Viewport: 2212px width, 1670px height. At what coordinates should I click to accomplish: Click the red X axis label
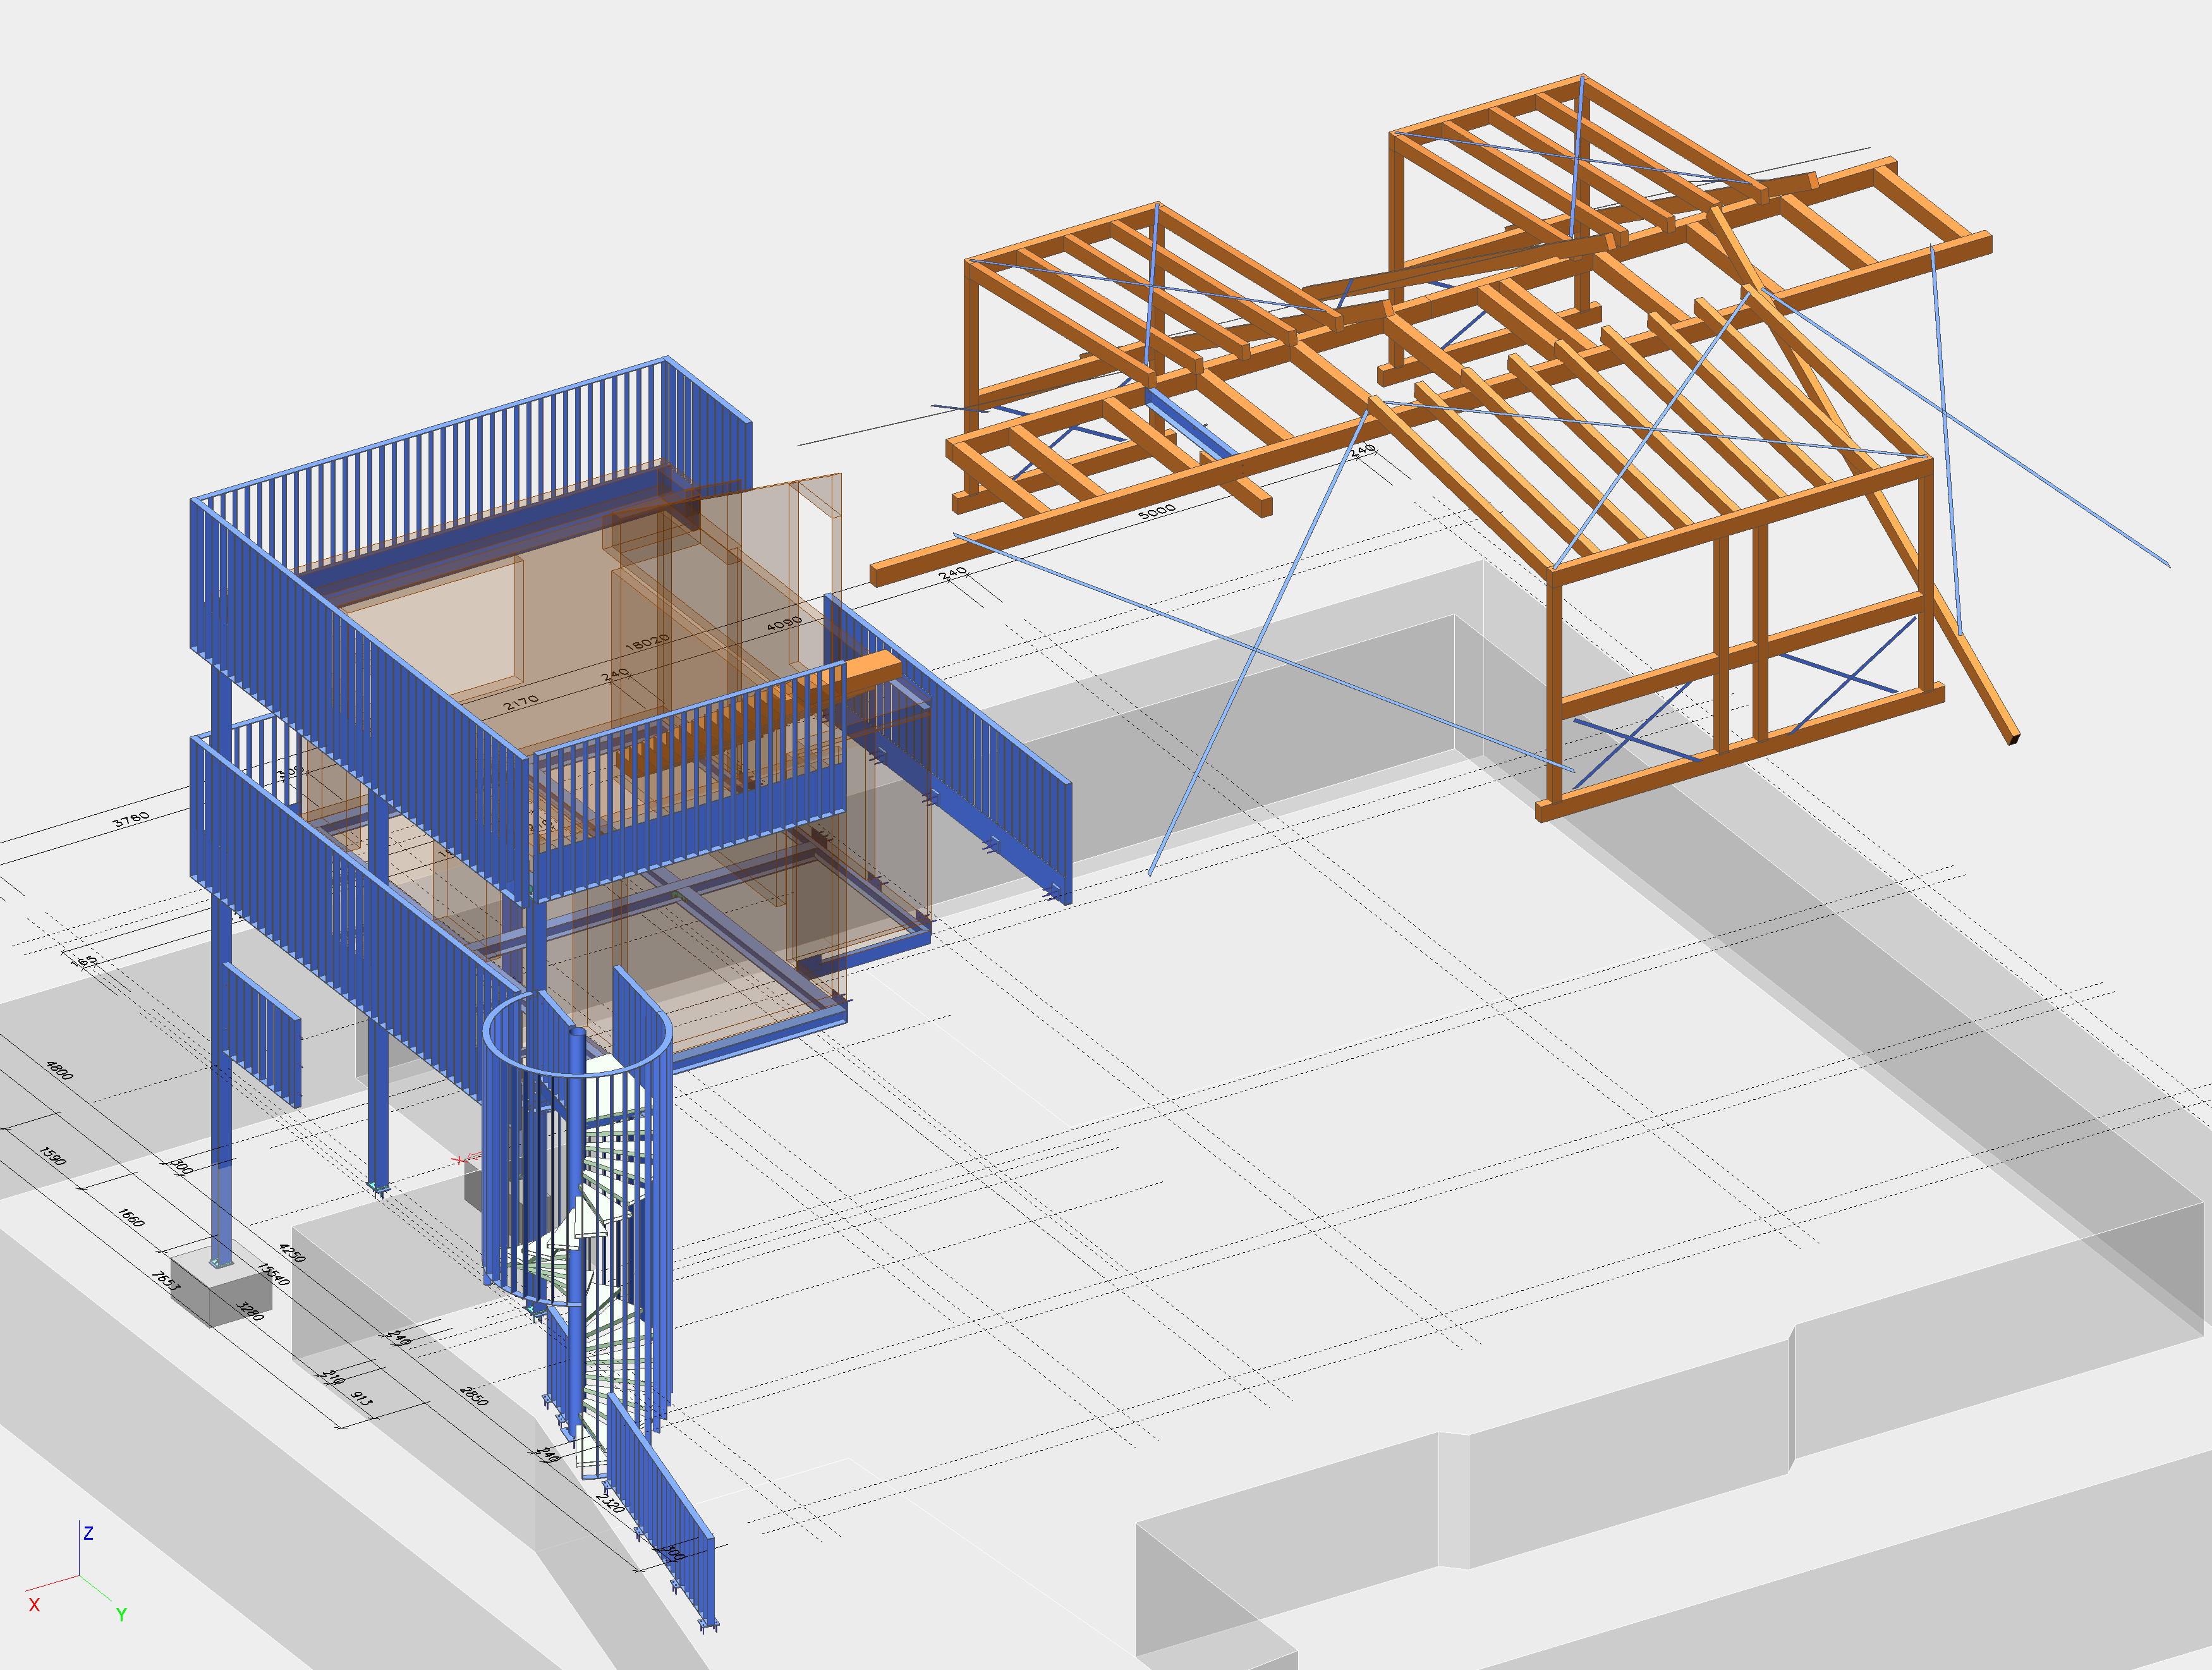34,1604
